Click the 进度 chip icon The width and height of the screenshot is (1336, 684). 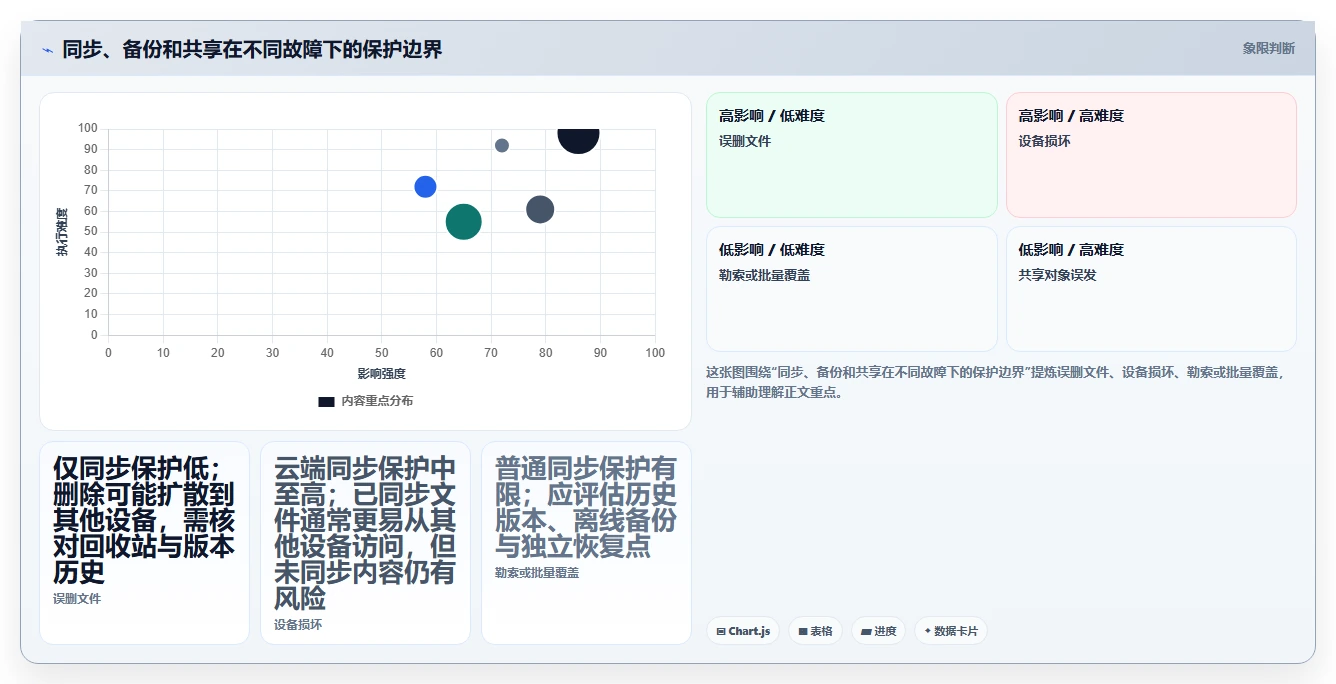(x=867, y=632)
